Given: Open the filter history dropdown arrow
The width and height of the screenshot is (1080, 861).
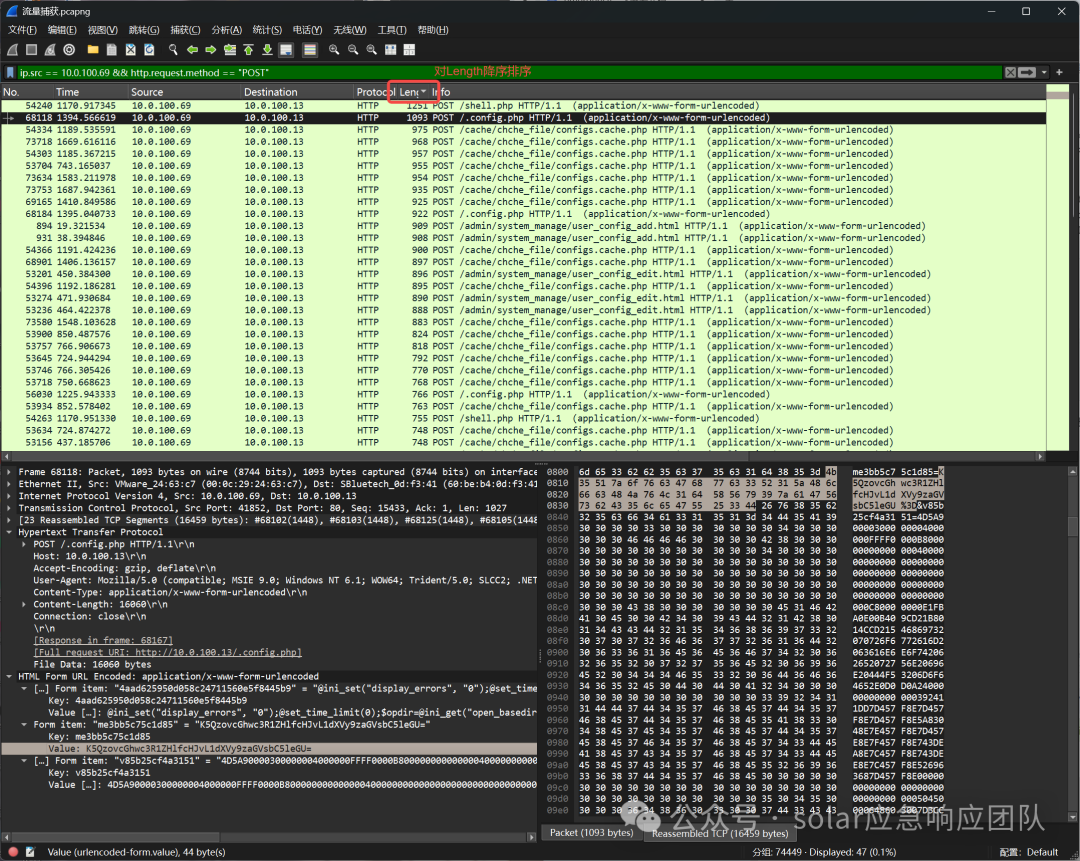Looking at the screenshot, I should (x=1044, y=72).
